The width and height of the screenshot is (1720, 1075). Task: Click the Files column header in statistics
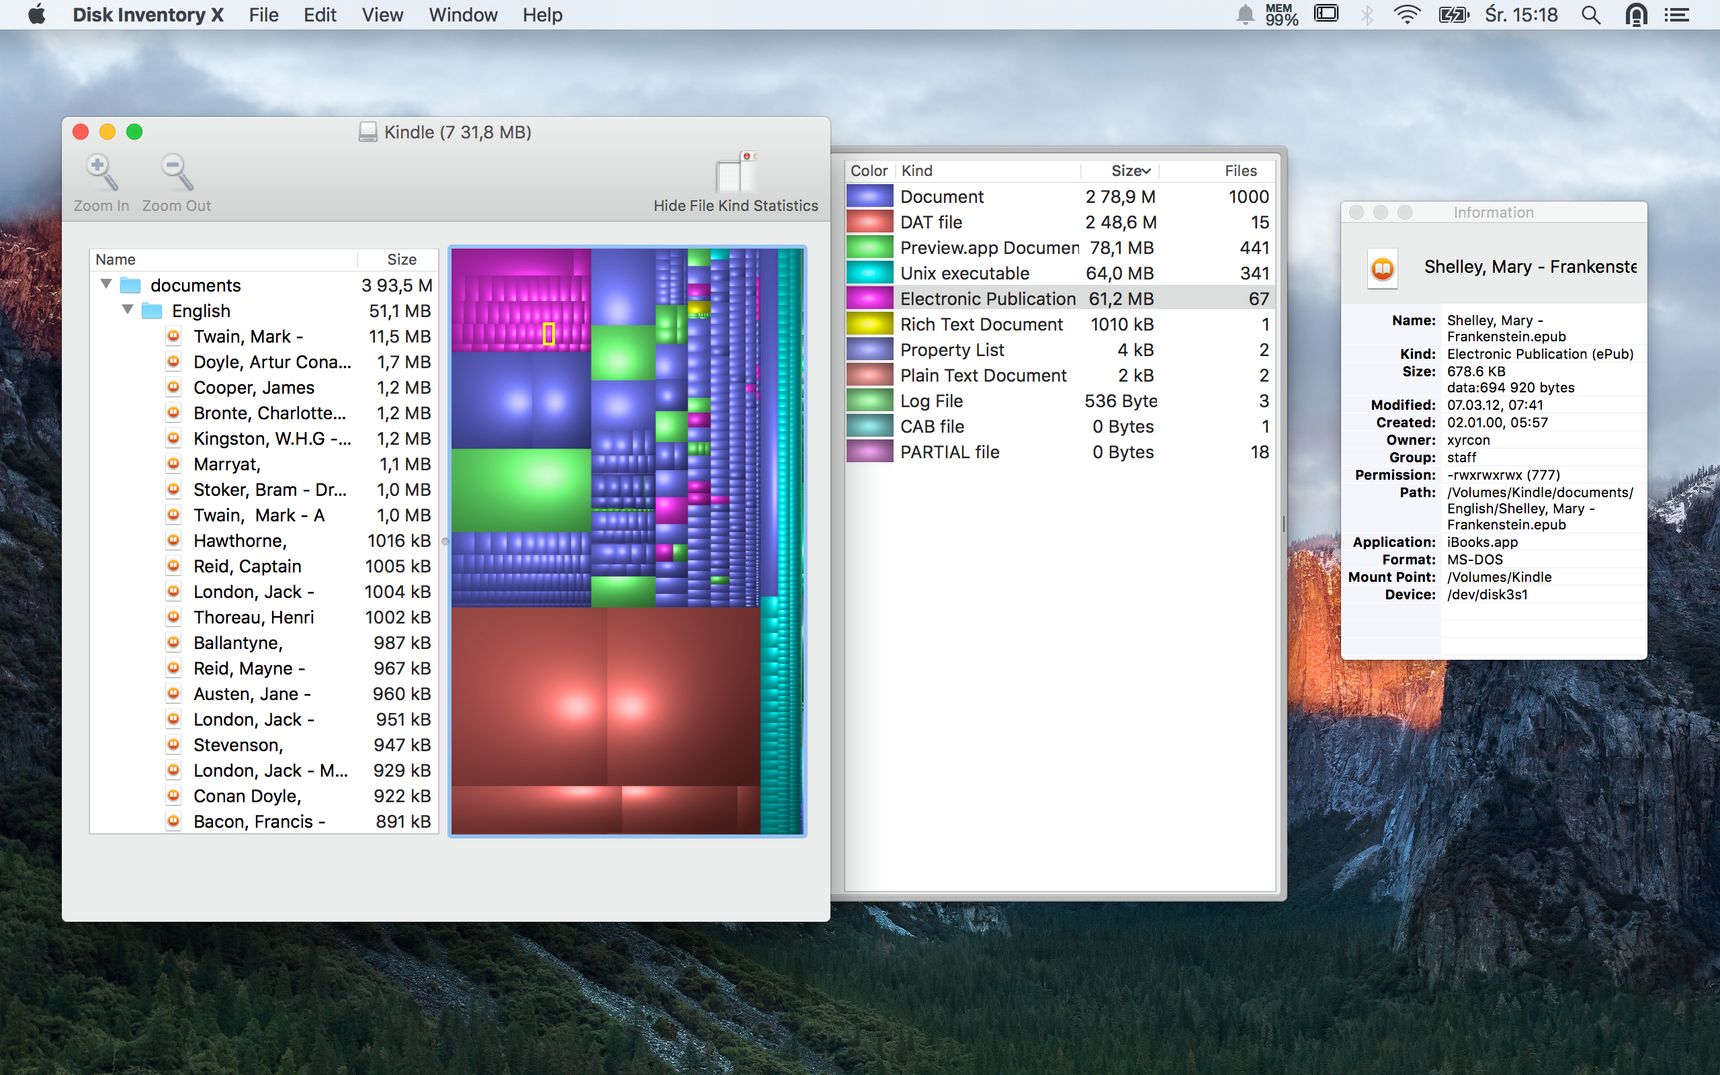(1217, 171)
